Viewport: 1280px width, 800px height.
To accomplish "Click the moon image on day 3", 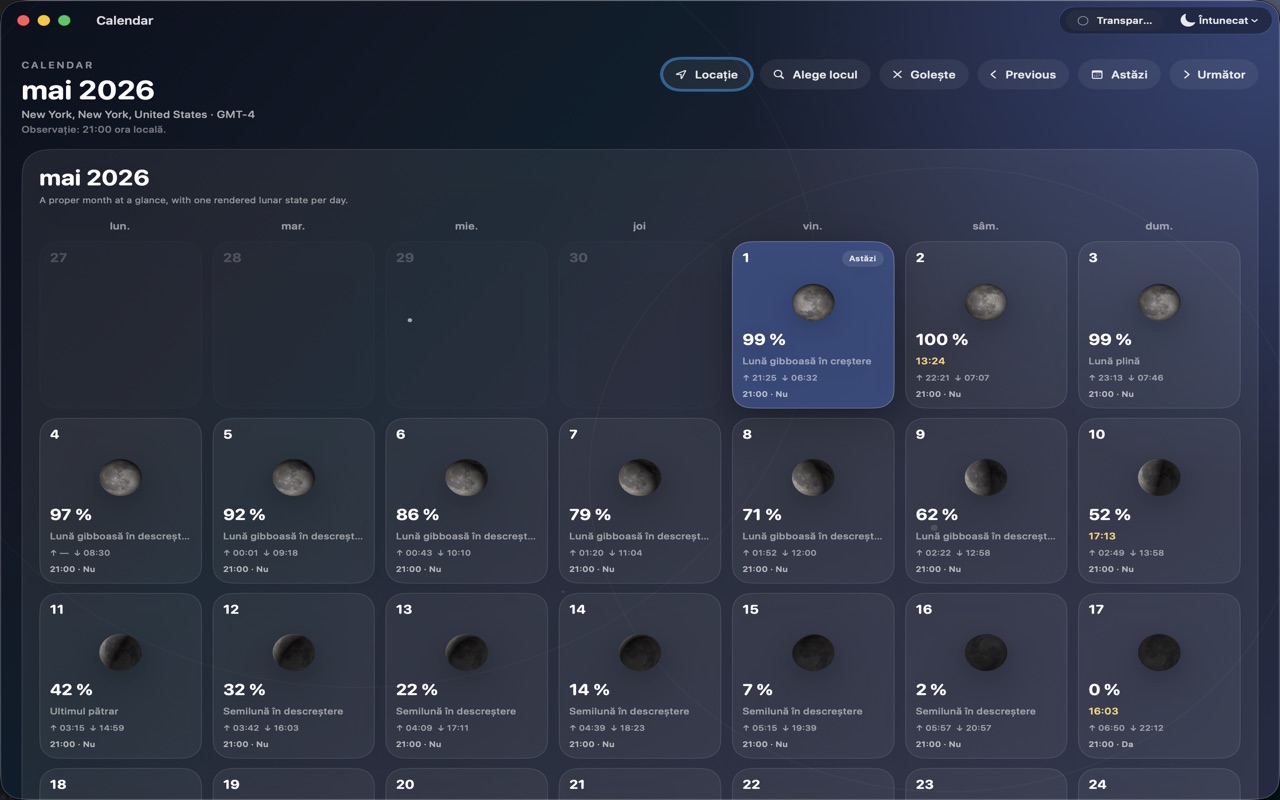I will pyautogui.click(x=1159, y=302).
